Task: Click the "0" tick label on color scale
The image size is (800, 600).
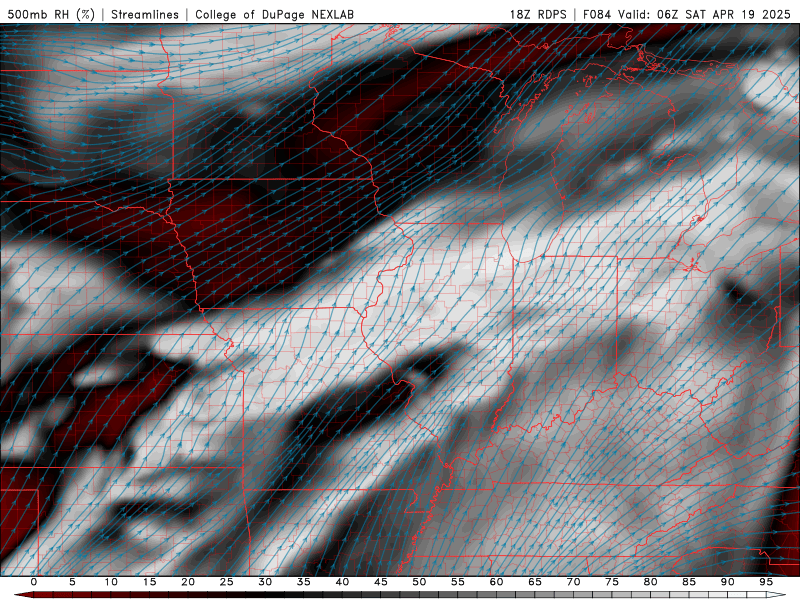Action: [34, 582]
